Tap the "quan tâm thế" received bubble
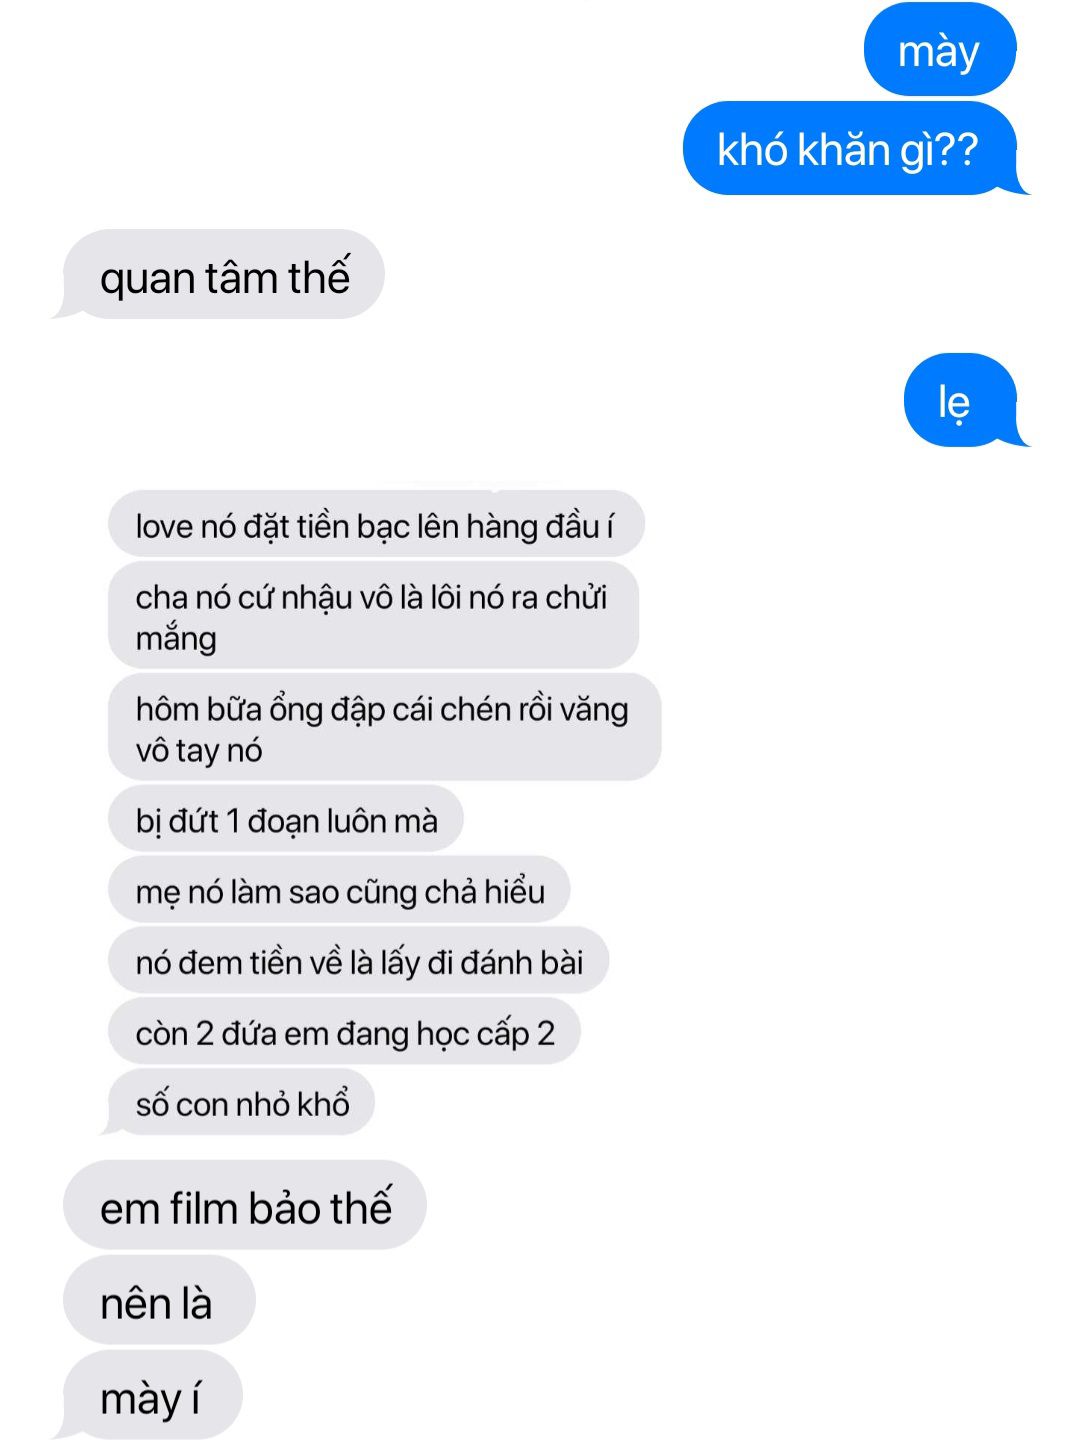Screen dimensions: 1080x1440 (x=222, y=275)
